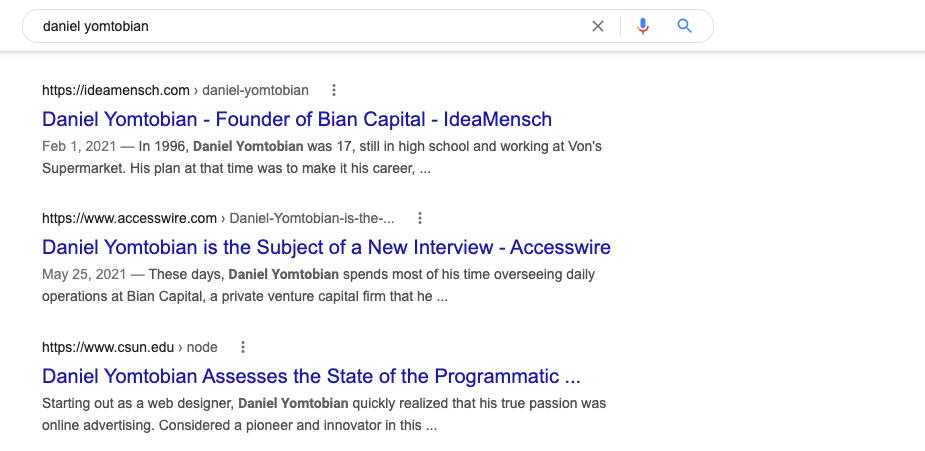Image resolution: width=925 pixels, height=451 pixels.
Task: Open options menu for Accesswire result
Action: [x=420, y=218]
